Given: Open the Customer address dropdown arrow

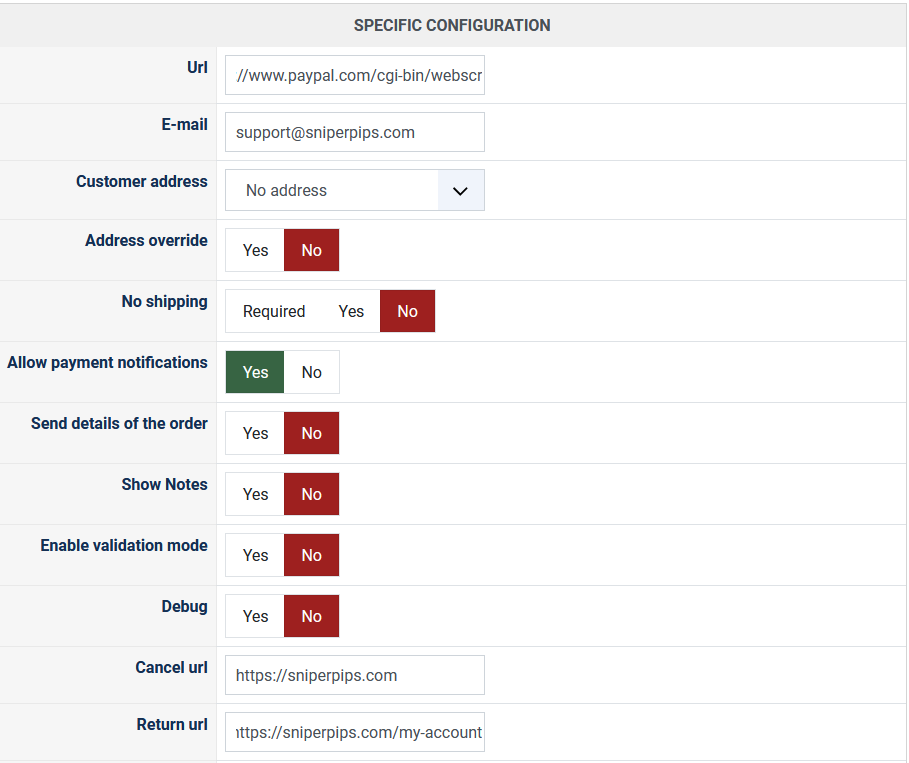Looking at the screenshot, I should tap(460, 190).
